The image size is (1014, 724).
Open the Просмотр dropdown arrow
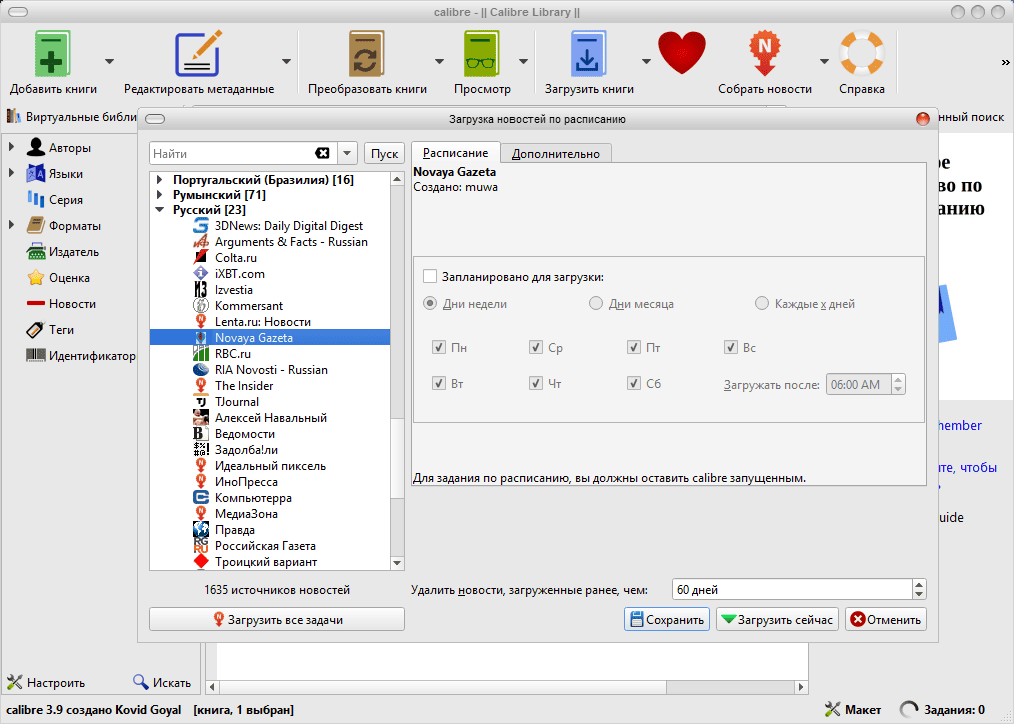(523, 61)
